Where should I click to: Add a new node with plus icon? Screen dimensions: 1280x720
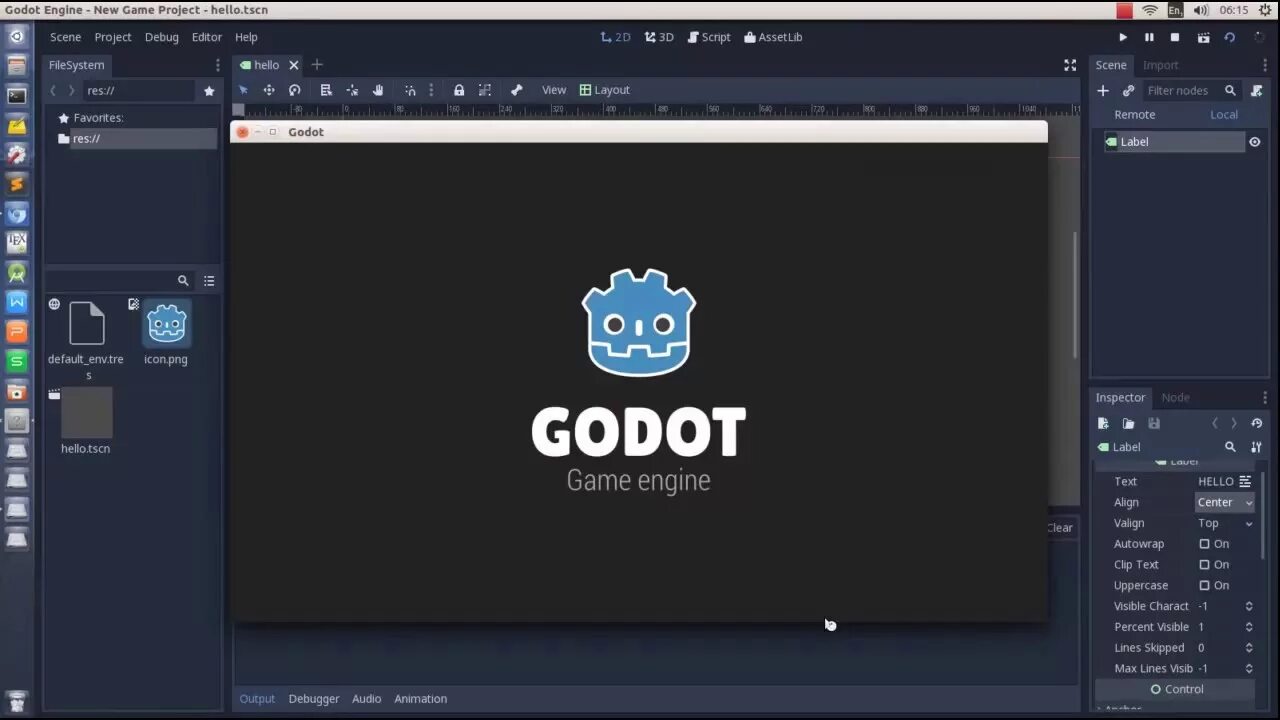click(x=1103, y=90)
